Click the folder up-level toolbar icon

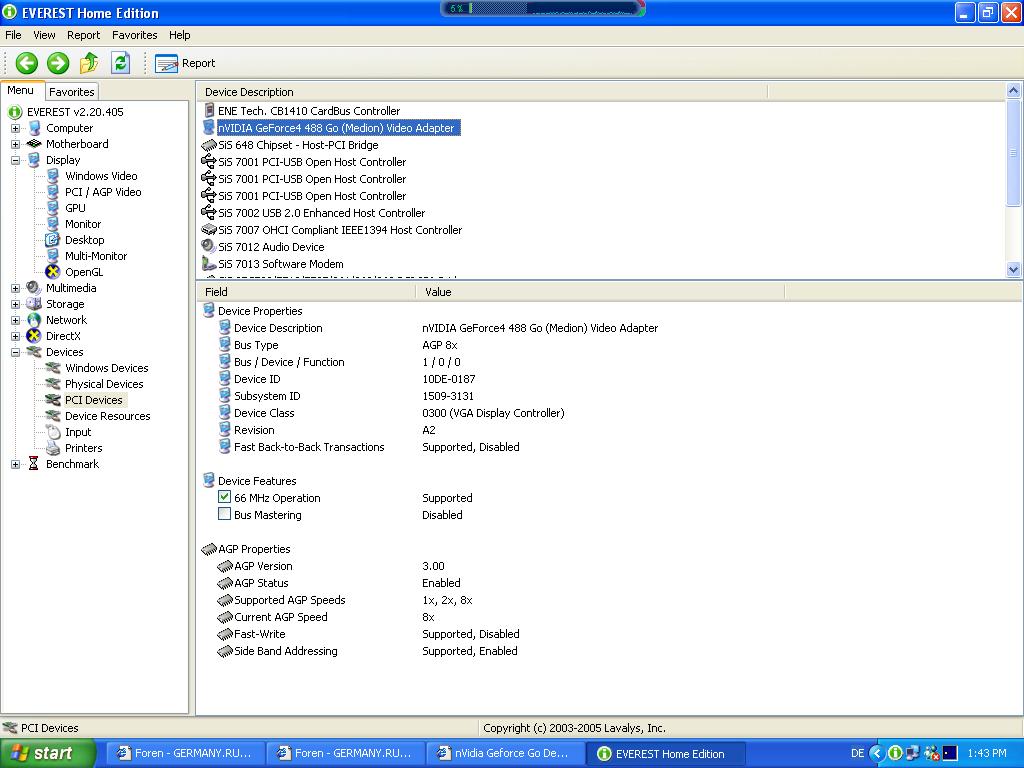click(x=89, y=63)
